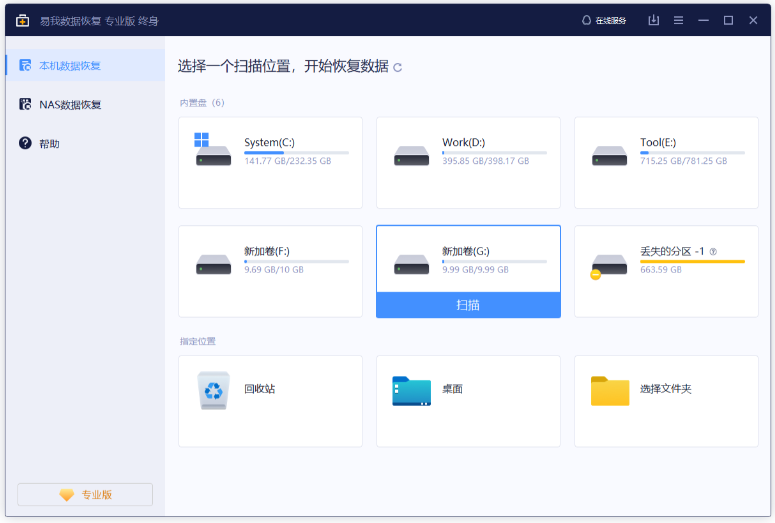Click the 专业版 upgrade button
The width and height of the screenshot is (775, 523).
pos(85,494)
